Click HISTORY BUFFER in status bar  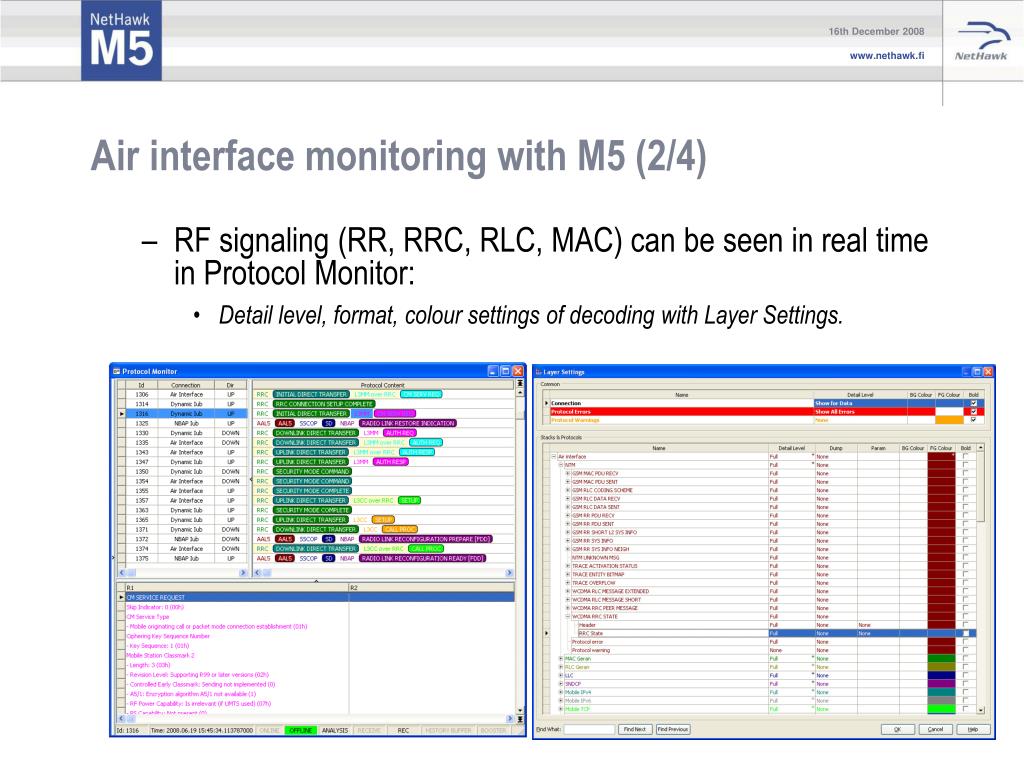(x=448, y=730)
